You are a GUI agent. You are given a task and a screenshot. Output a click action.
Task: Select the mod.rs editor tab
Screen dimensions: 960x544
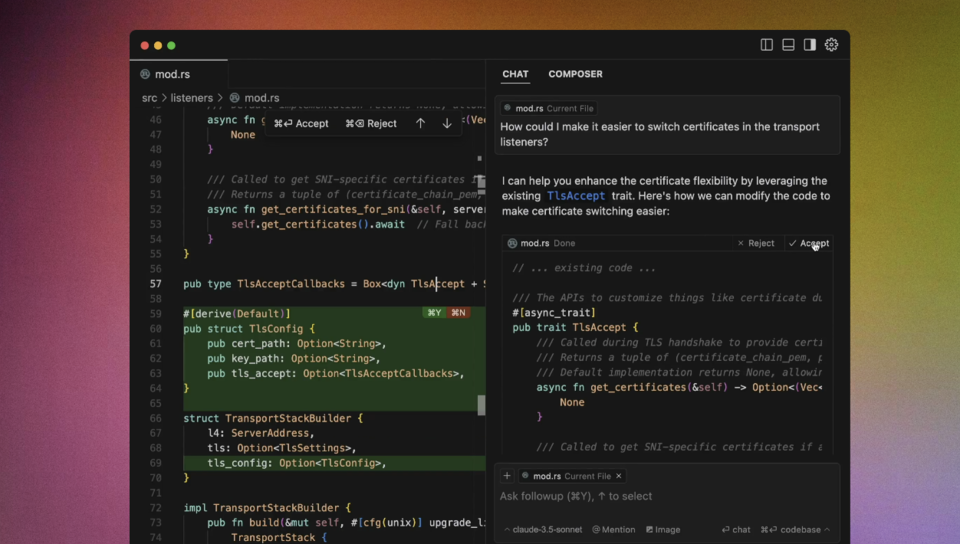point(172,74)
